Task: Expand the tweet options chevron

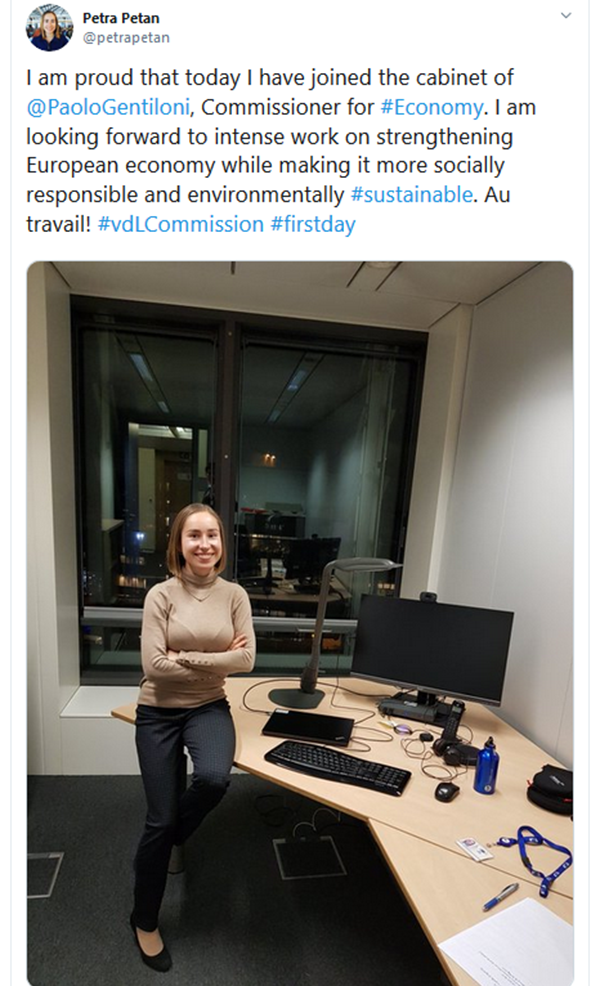Action: click(566, 16)
